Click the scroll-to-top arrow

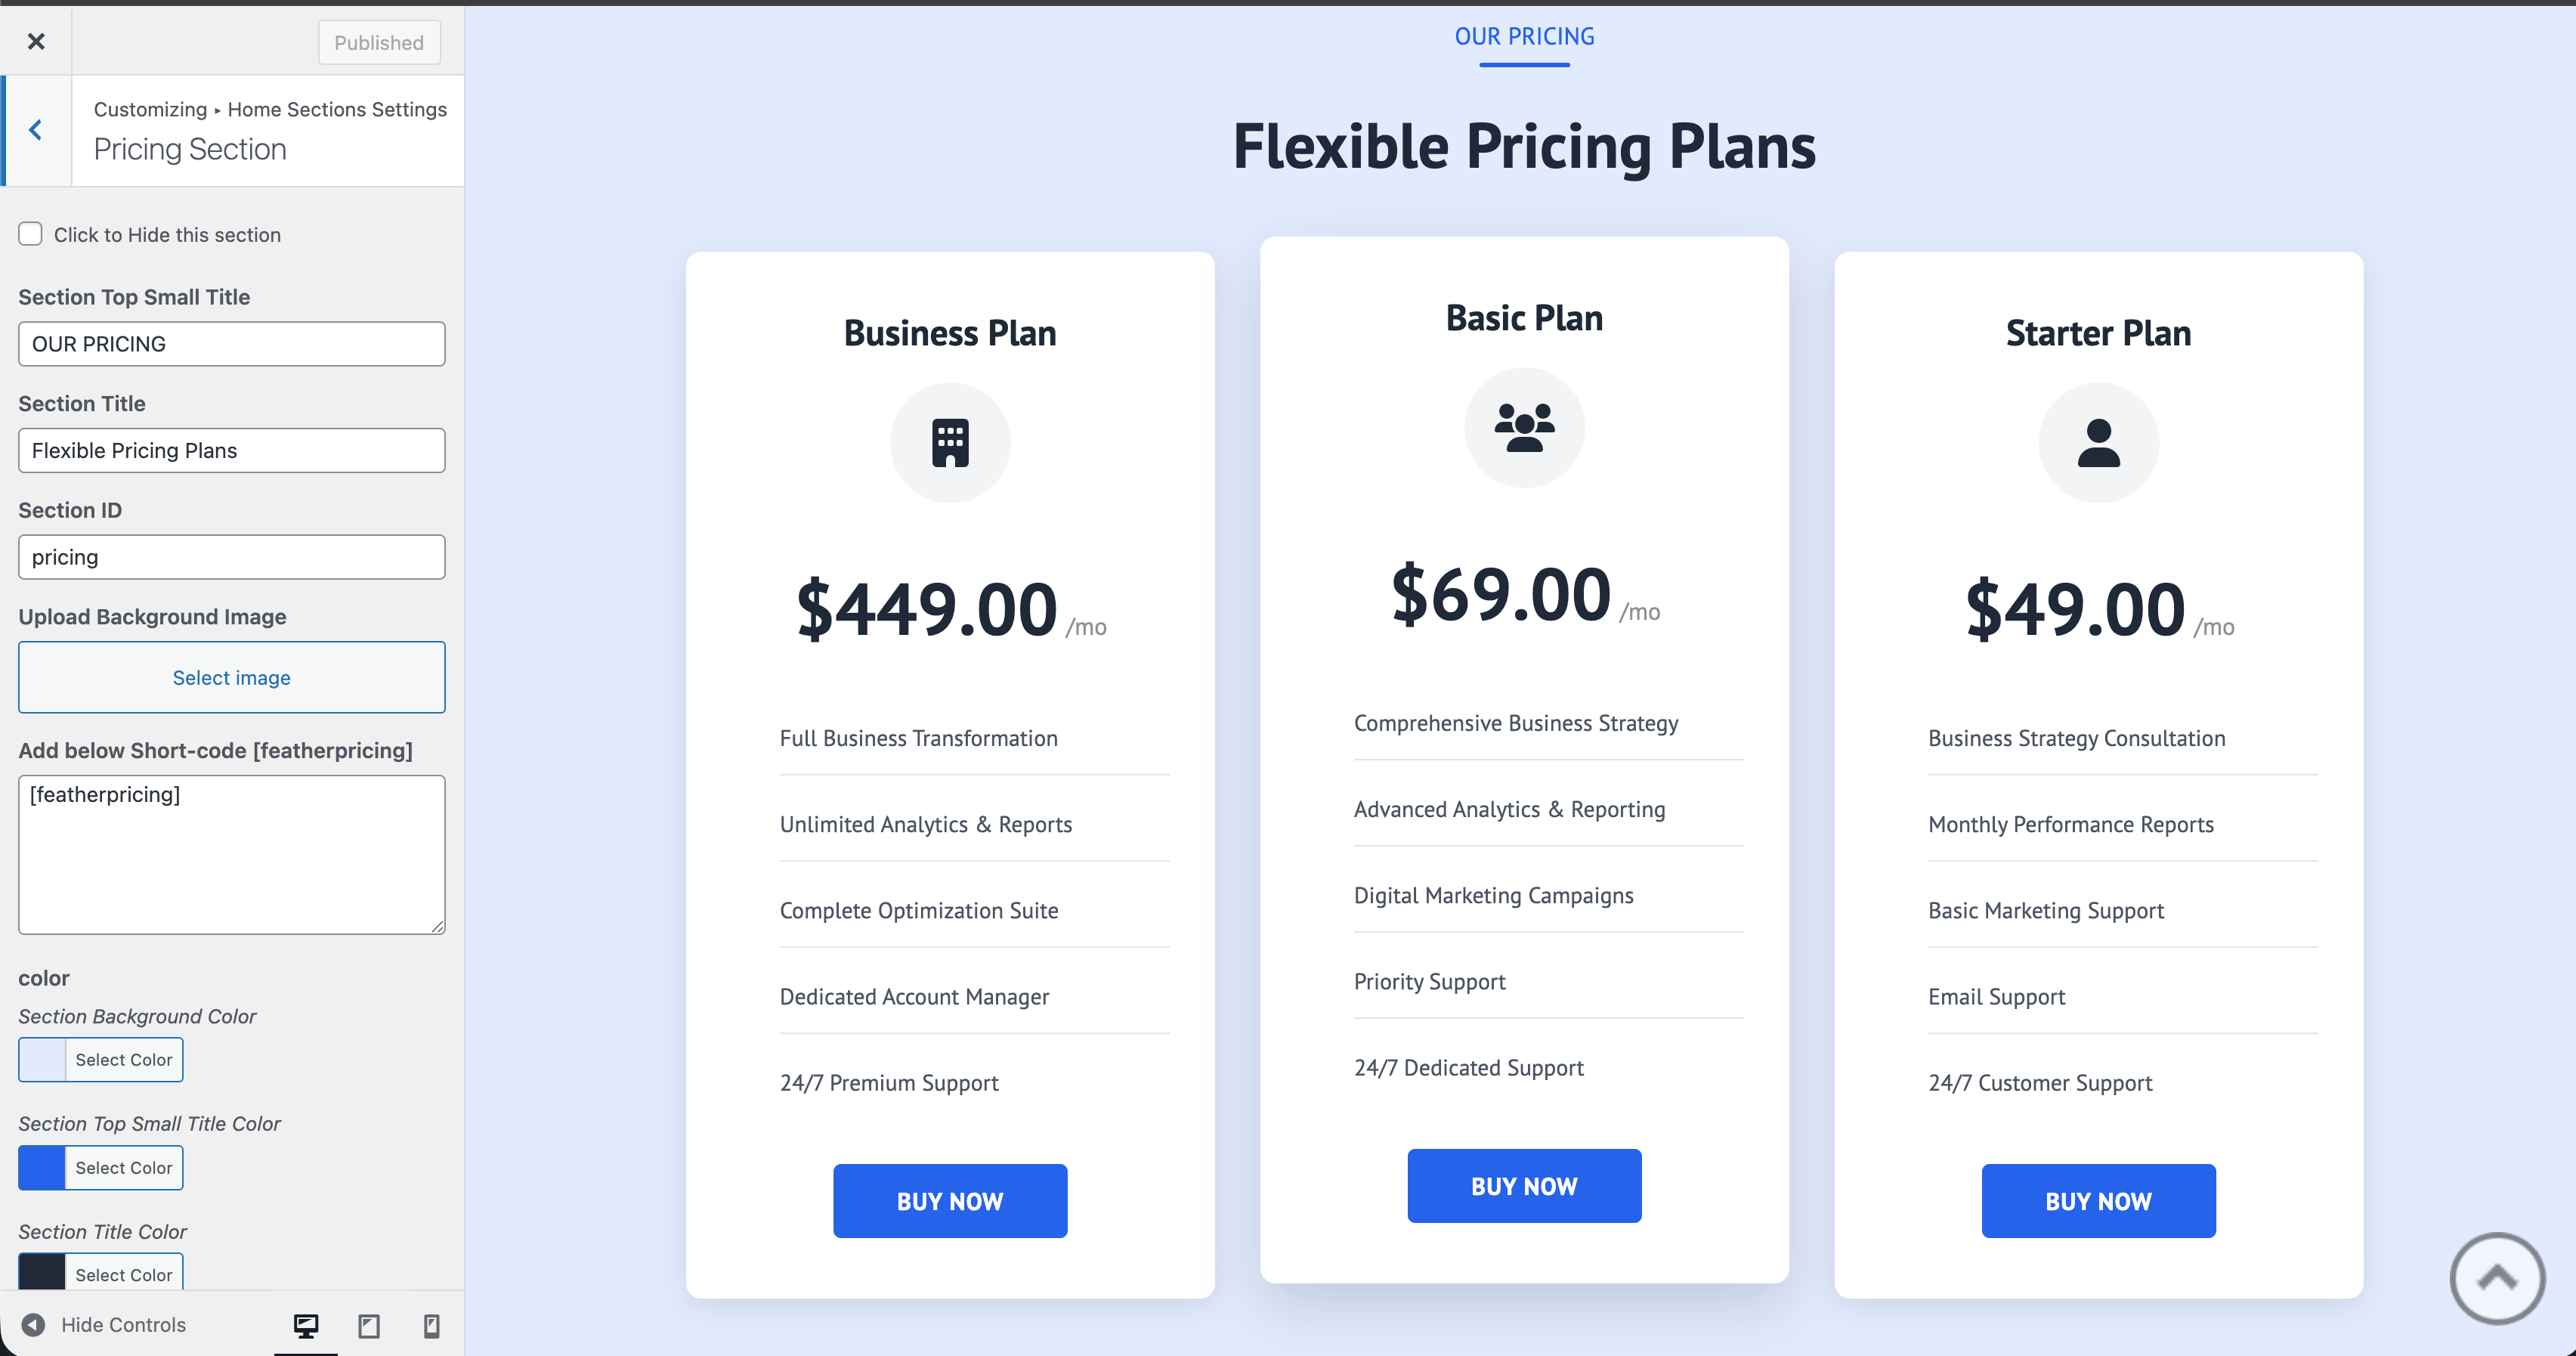2496,1278
